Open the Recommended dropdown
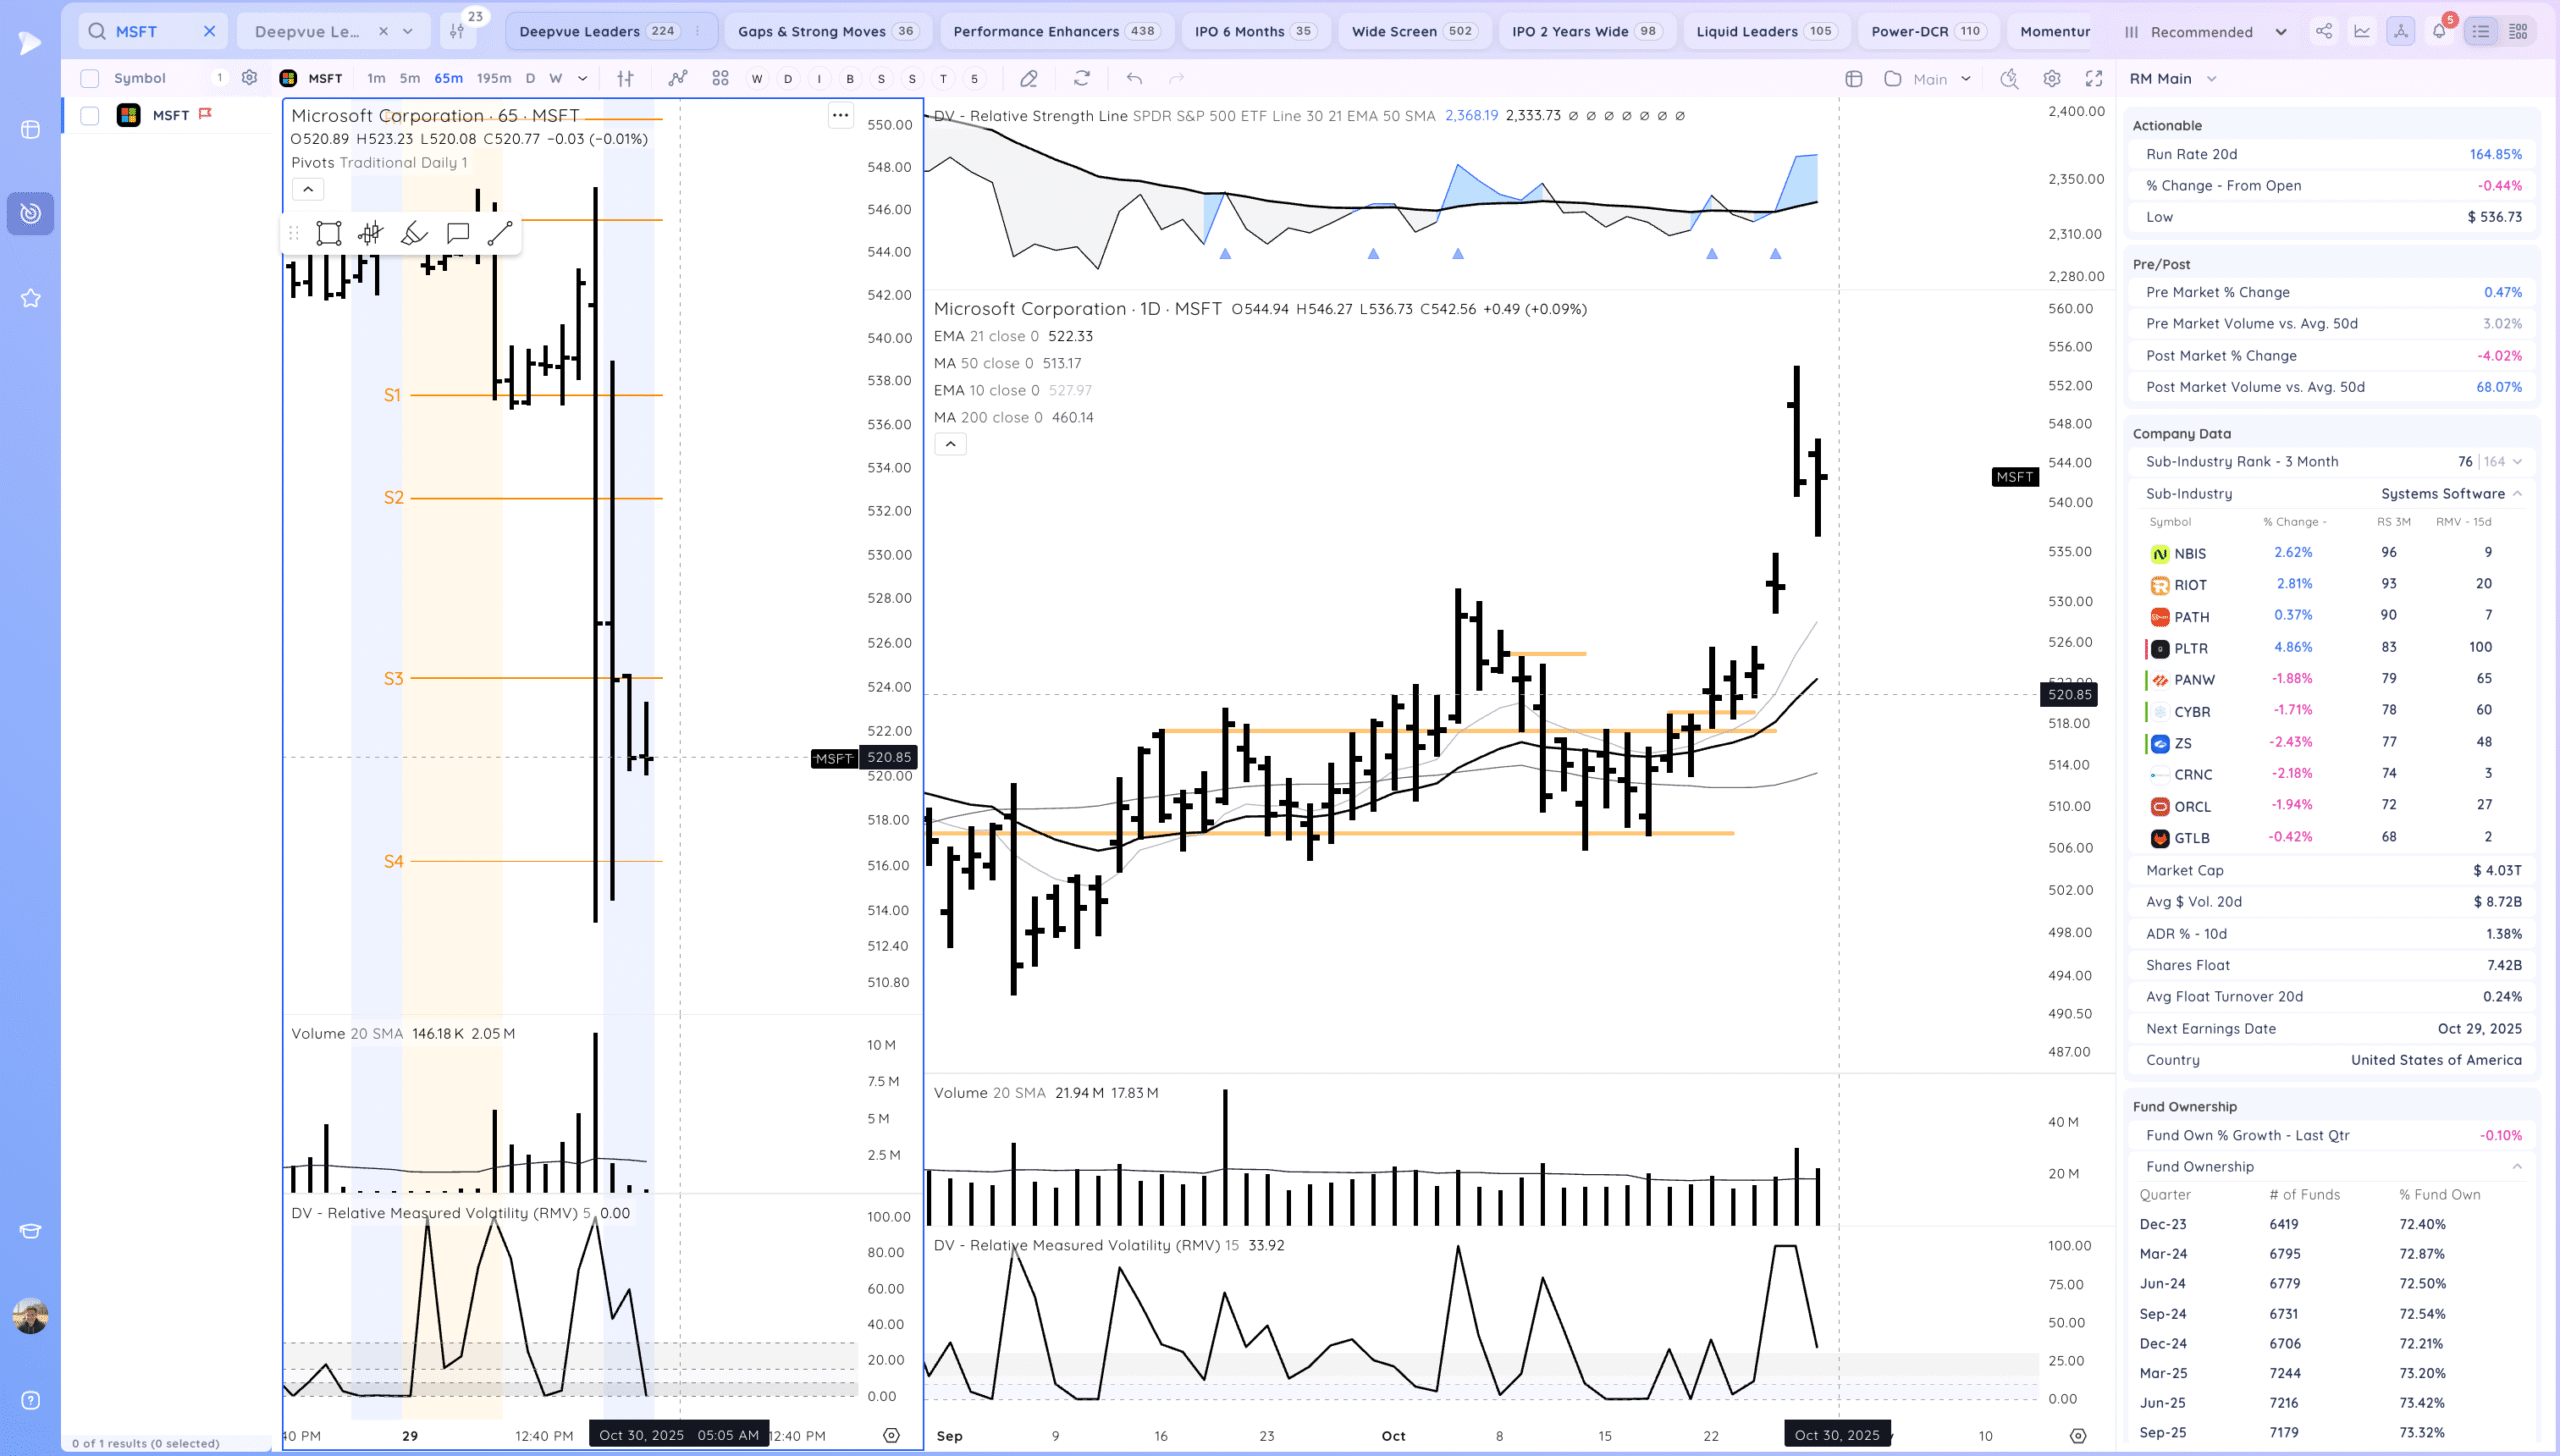2560x1456 pixels. (2204, 31)
